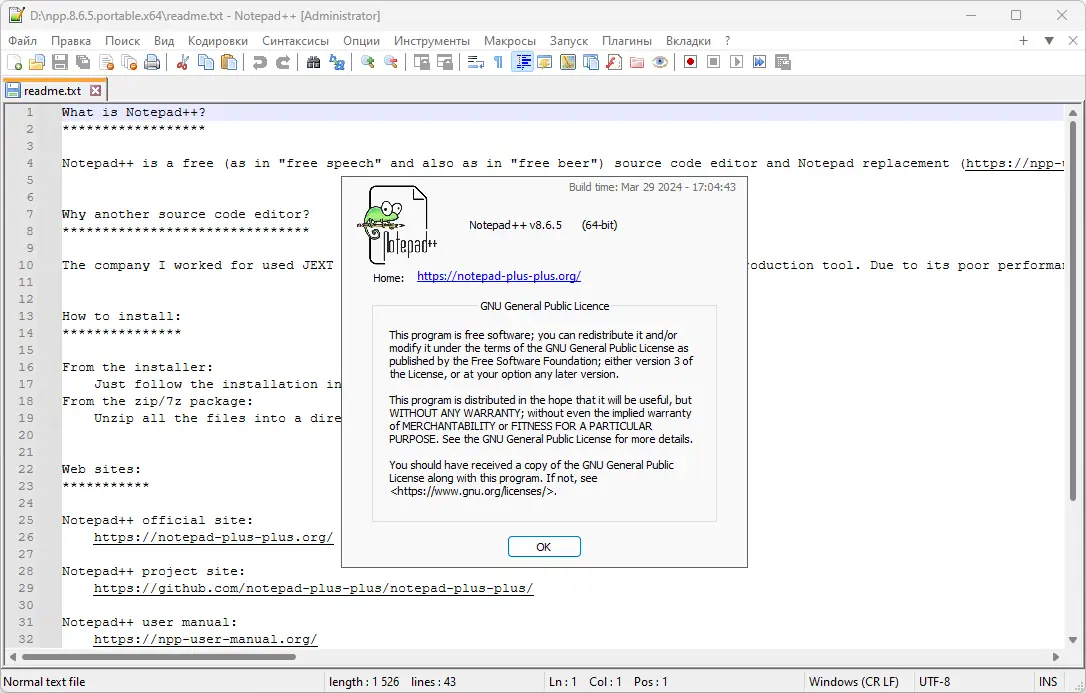Toggle synchronized horizontal scrolling icon
The width and height of the screenshot is (1086, 693).
(445, 62)
